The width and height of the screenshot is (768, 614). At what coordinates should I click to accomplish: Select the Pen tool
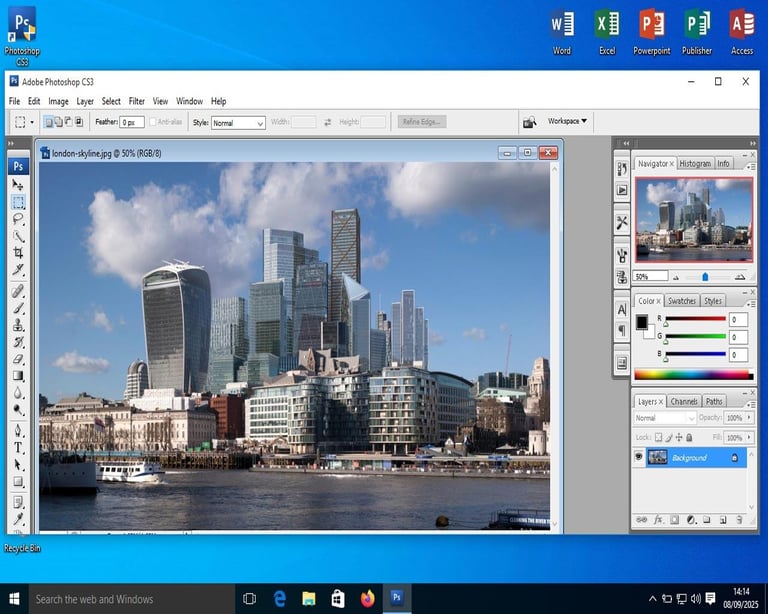click(x=18, y=431)
